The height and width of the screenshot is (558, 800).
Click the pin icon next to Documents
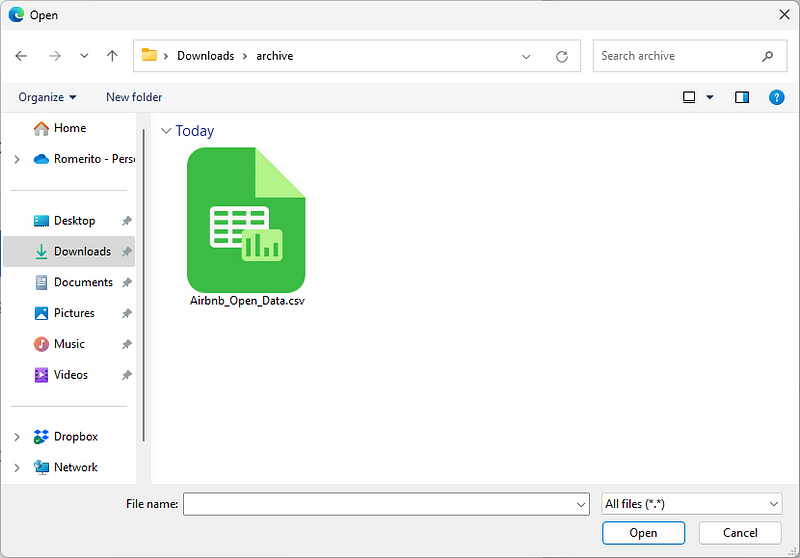point(127,282)
